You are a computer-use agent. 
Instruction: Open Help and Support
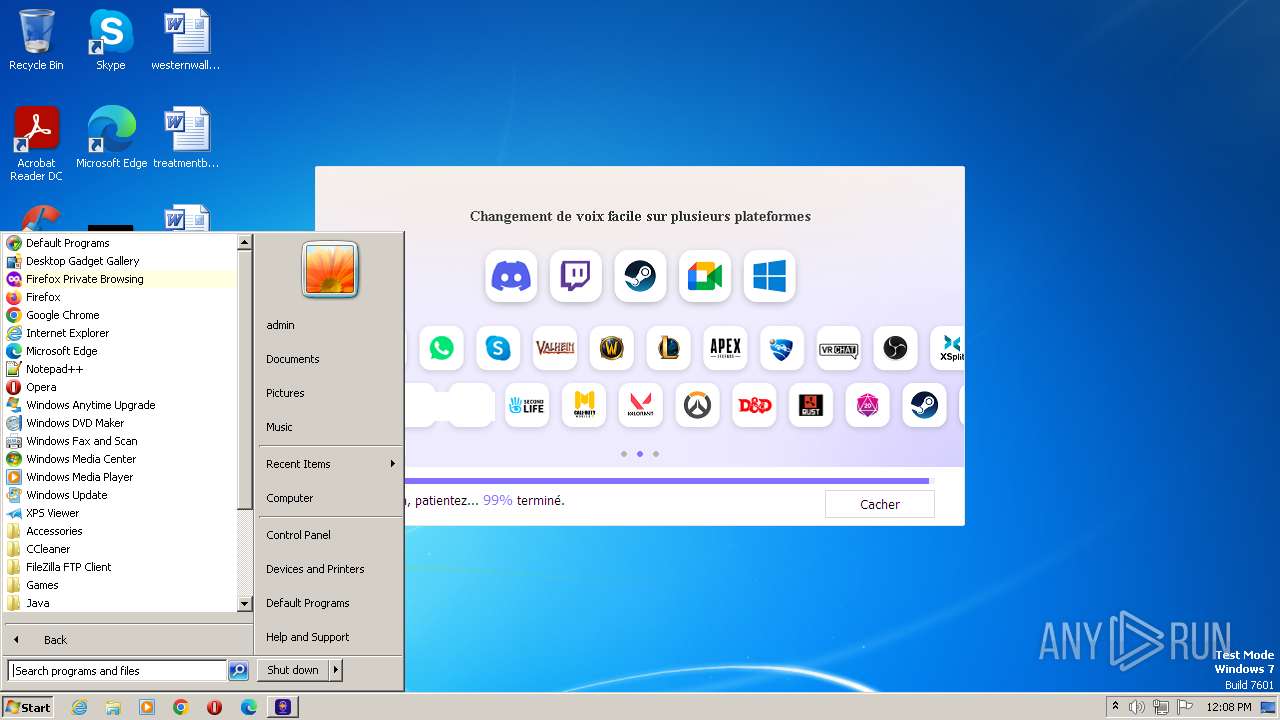(329, 637)
